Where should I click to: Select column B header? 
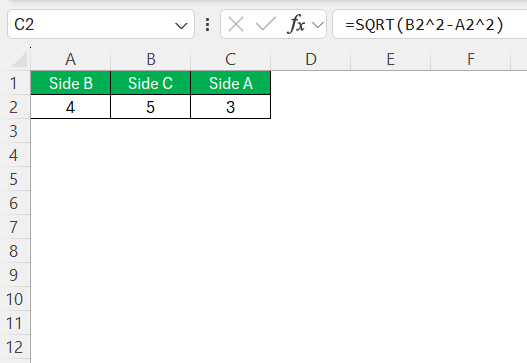151,59
